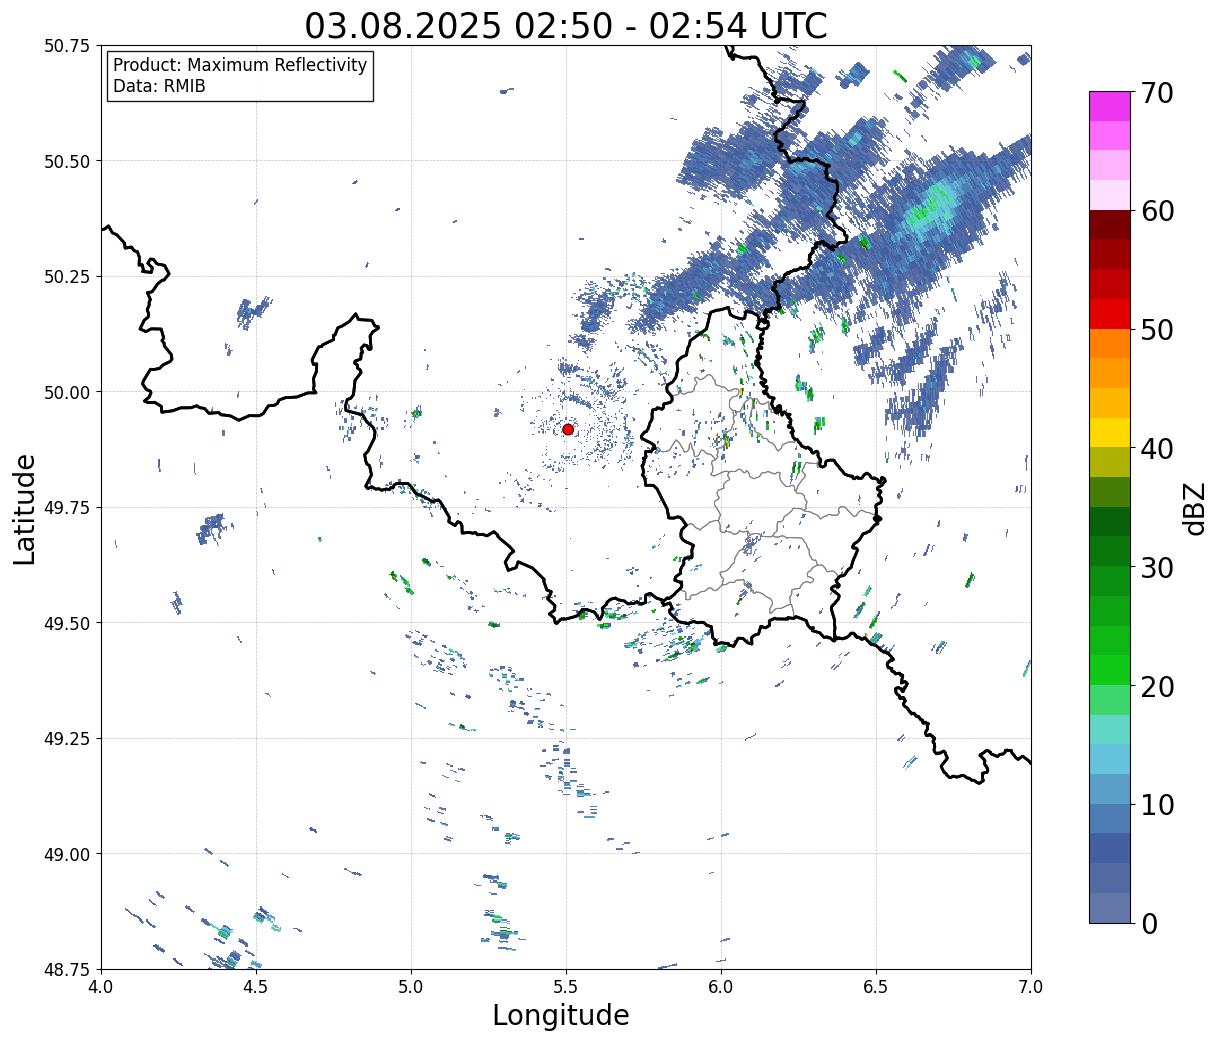Click the yellow swatch just above 40 dBZ
The width and height of the screenshot is (1219, 1040).
1110,432
